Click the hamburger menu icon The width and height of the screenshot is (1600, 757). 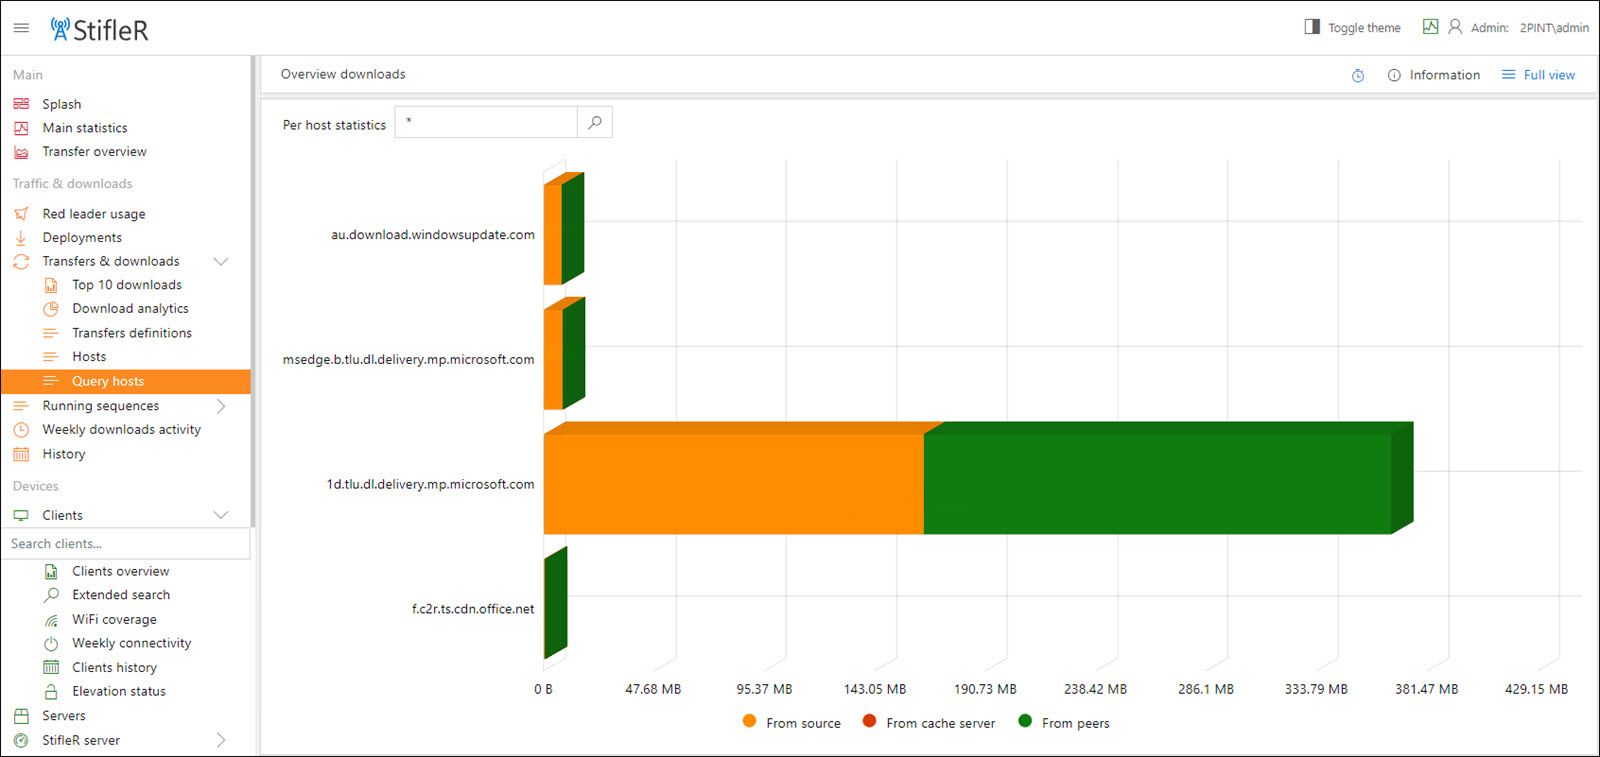pyautogui.click(x=21, y=28)
